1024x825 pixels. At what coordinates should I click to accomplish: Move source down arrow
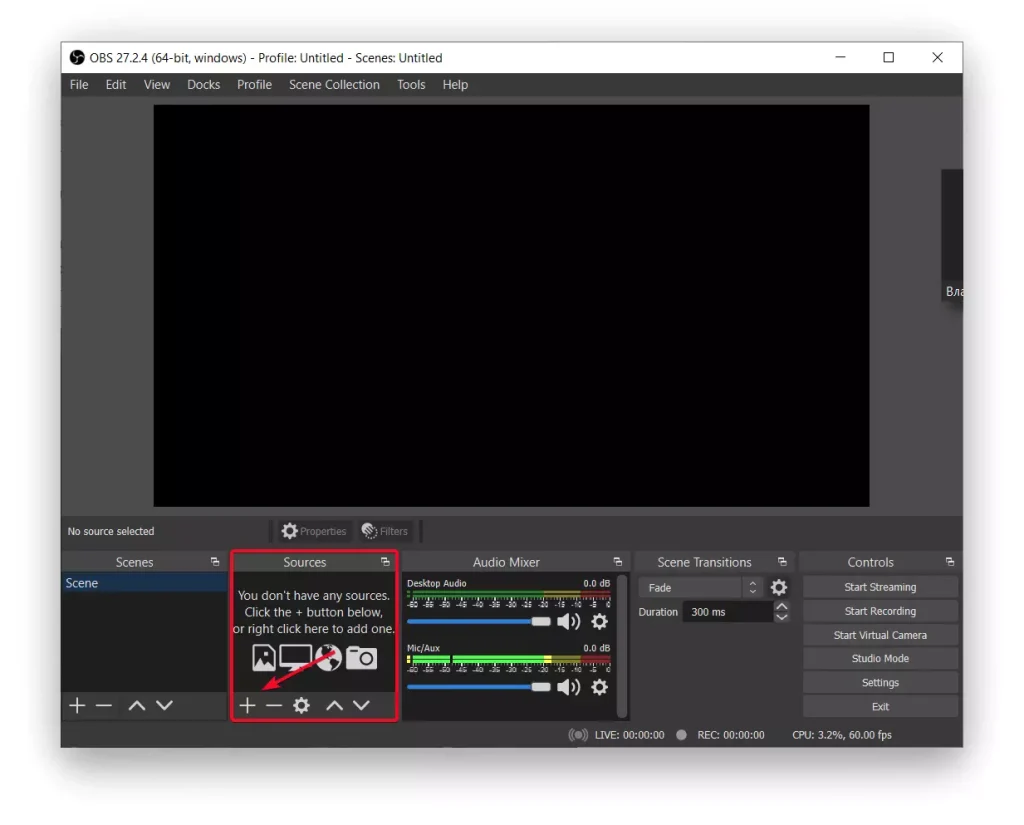361,705
